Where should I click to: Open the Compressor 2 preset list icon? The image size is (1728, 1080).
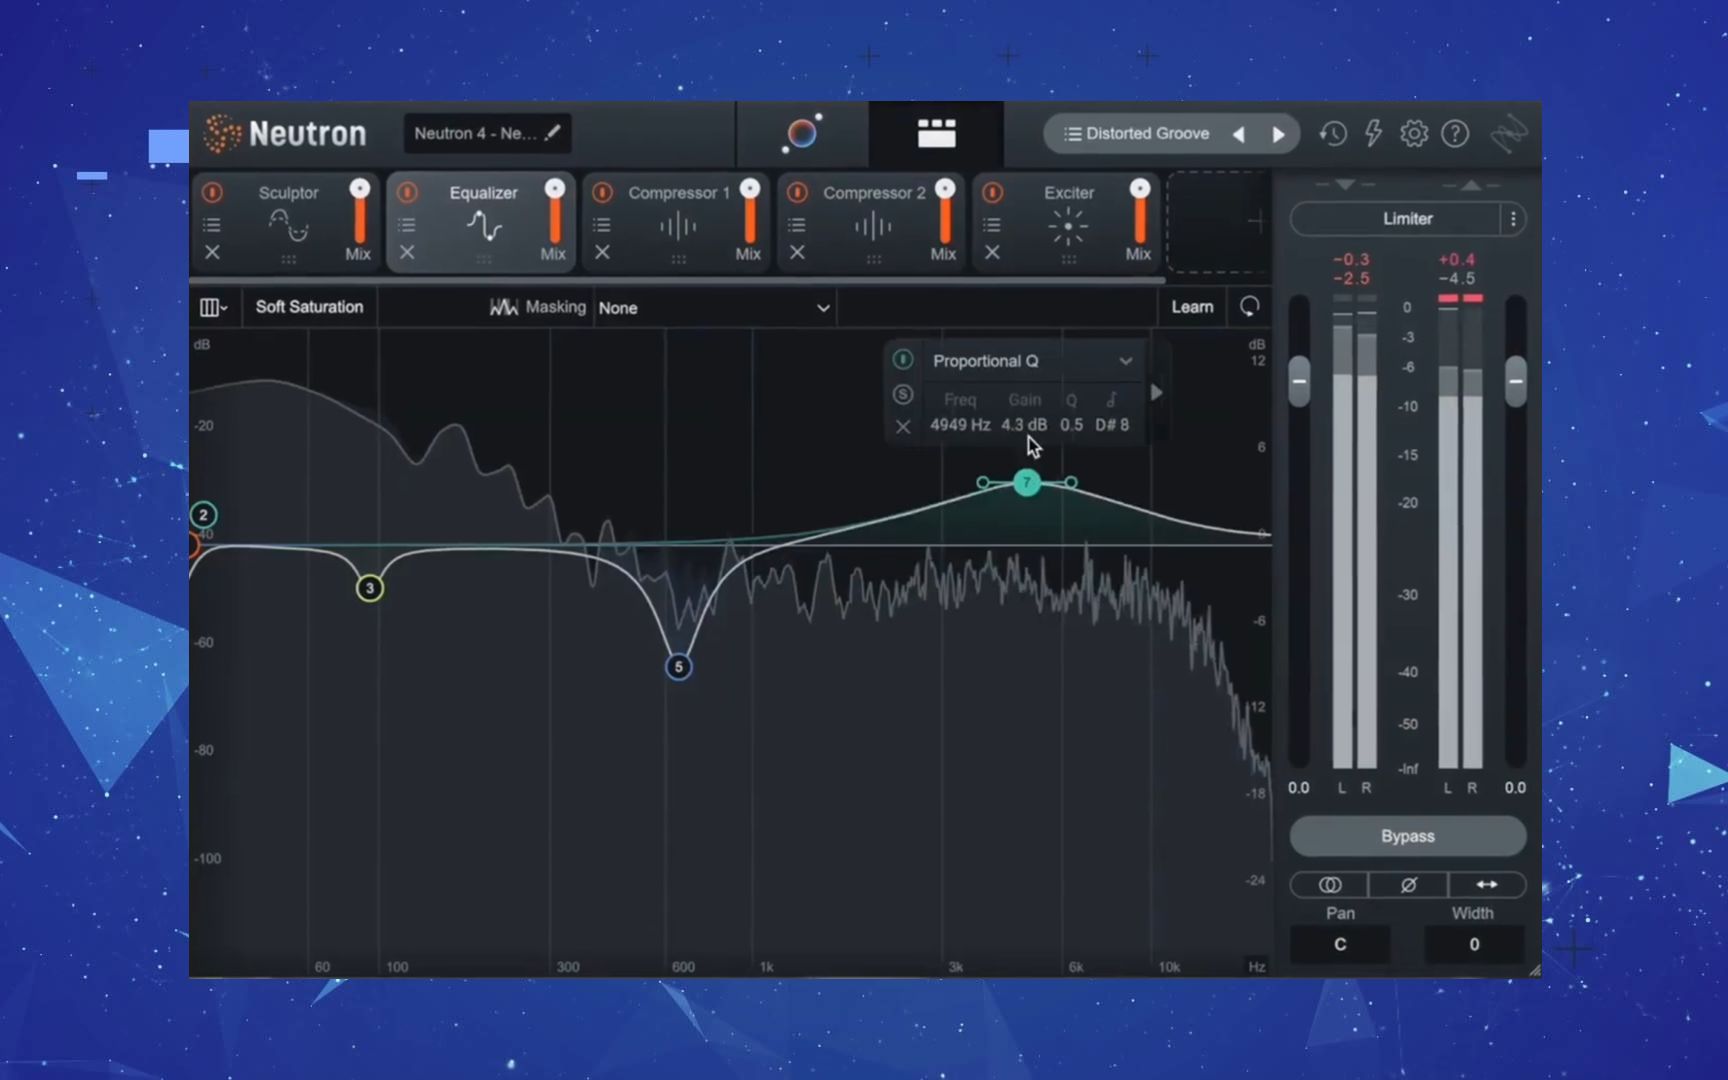tap(797, 224)
